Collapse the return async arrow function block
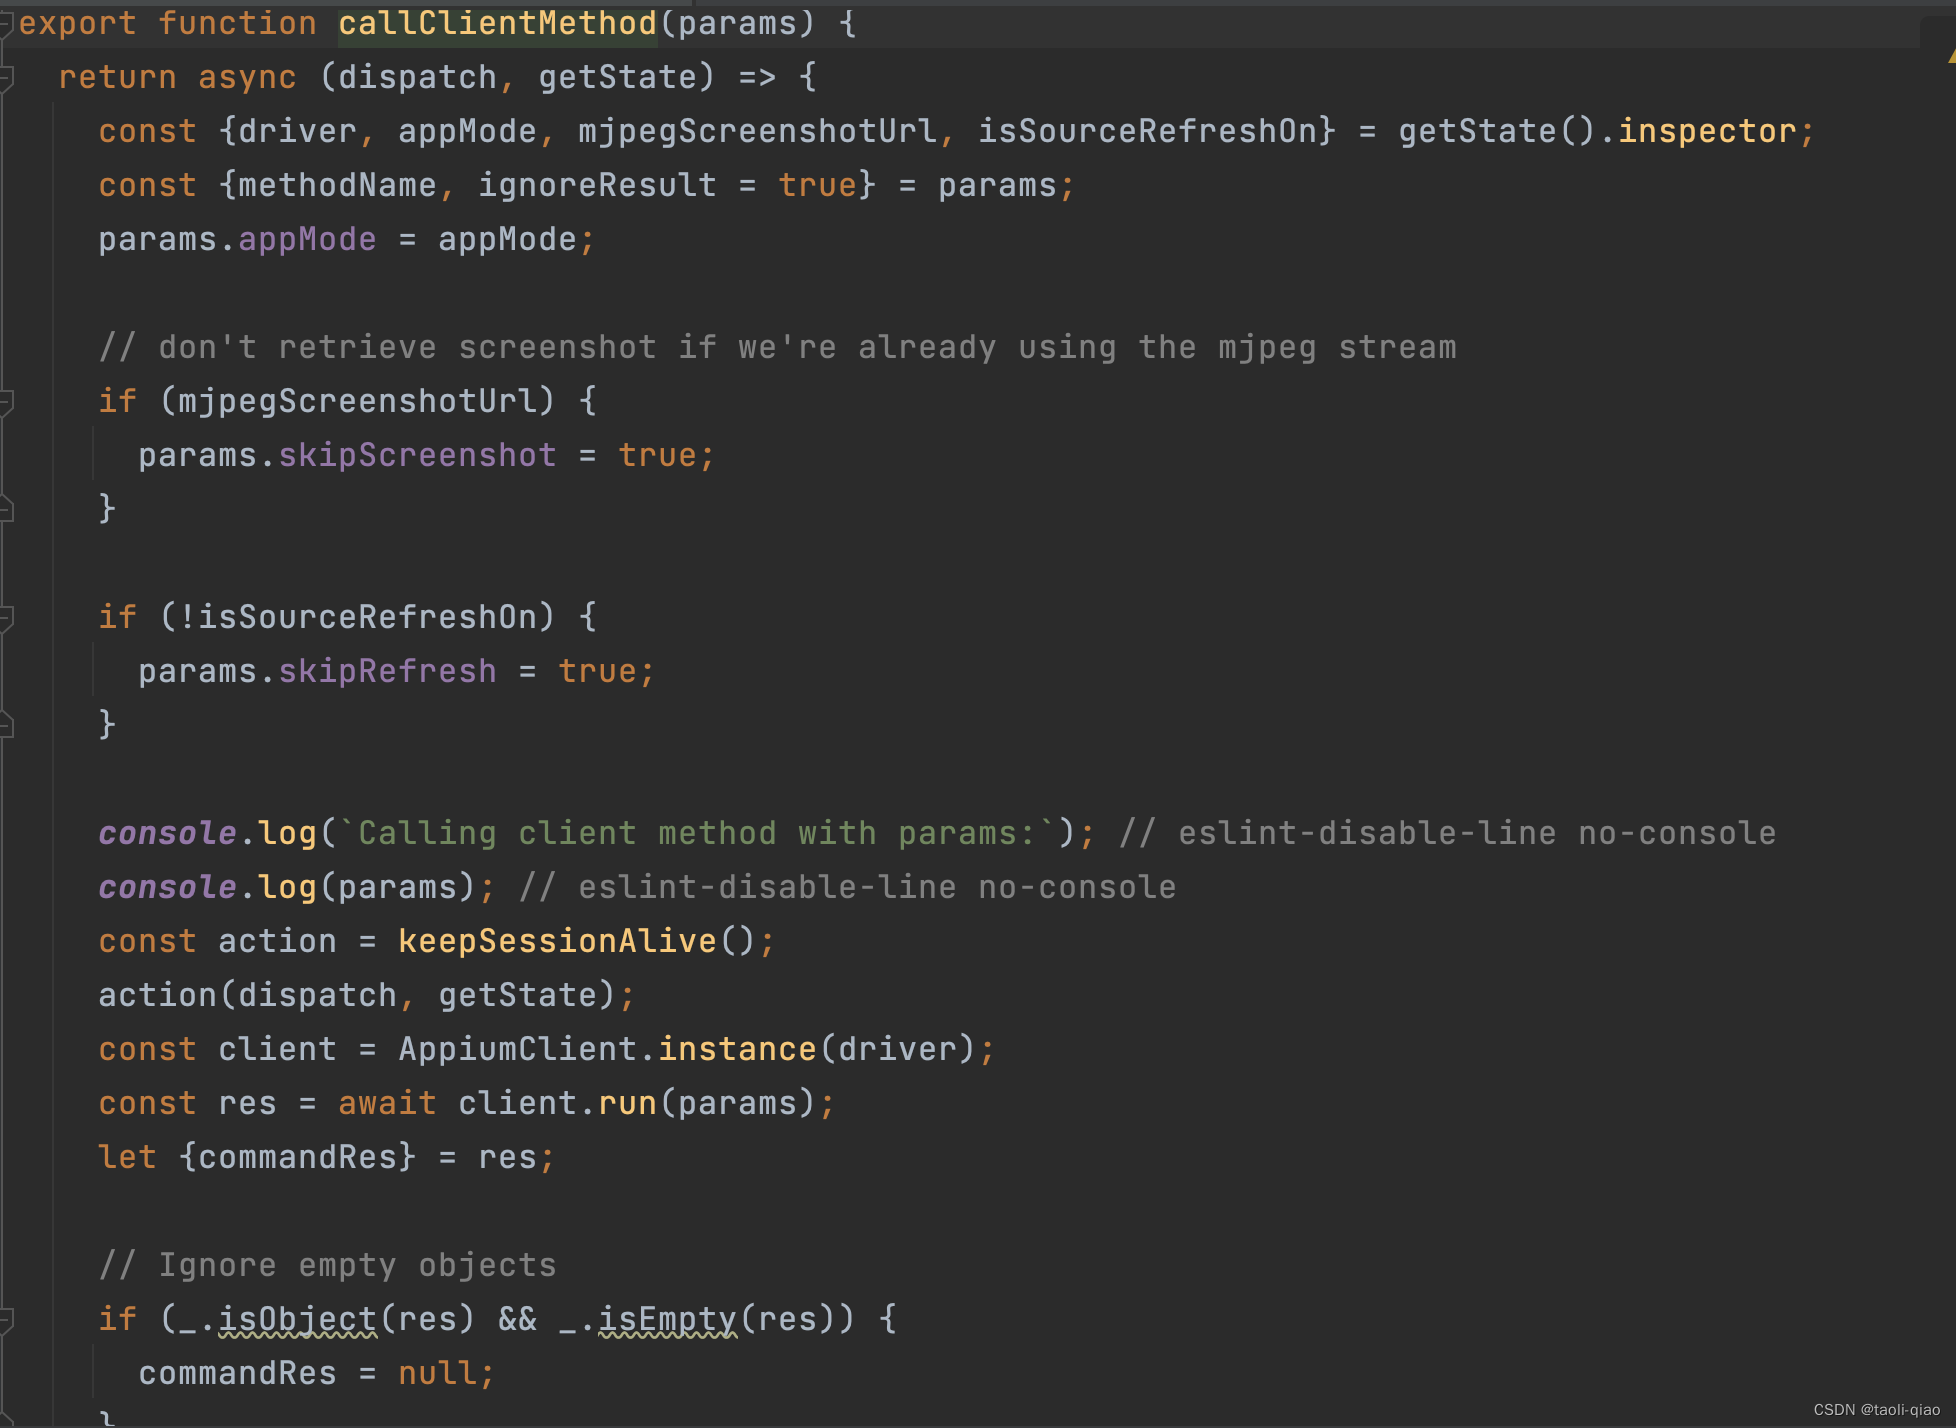 pos(5,77)
